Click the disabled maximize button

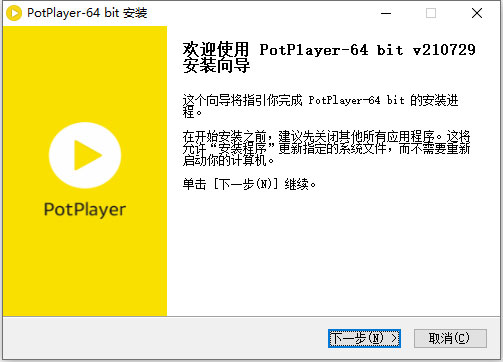tap(431, 13)
